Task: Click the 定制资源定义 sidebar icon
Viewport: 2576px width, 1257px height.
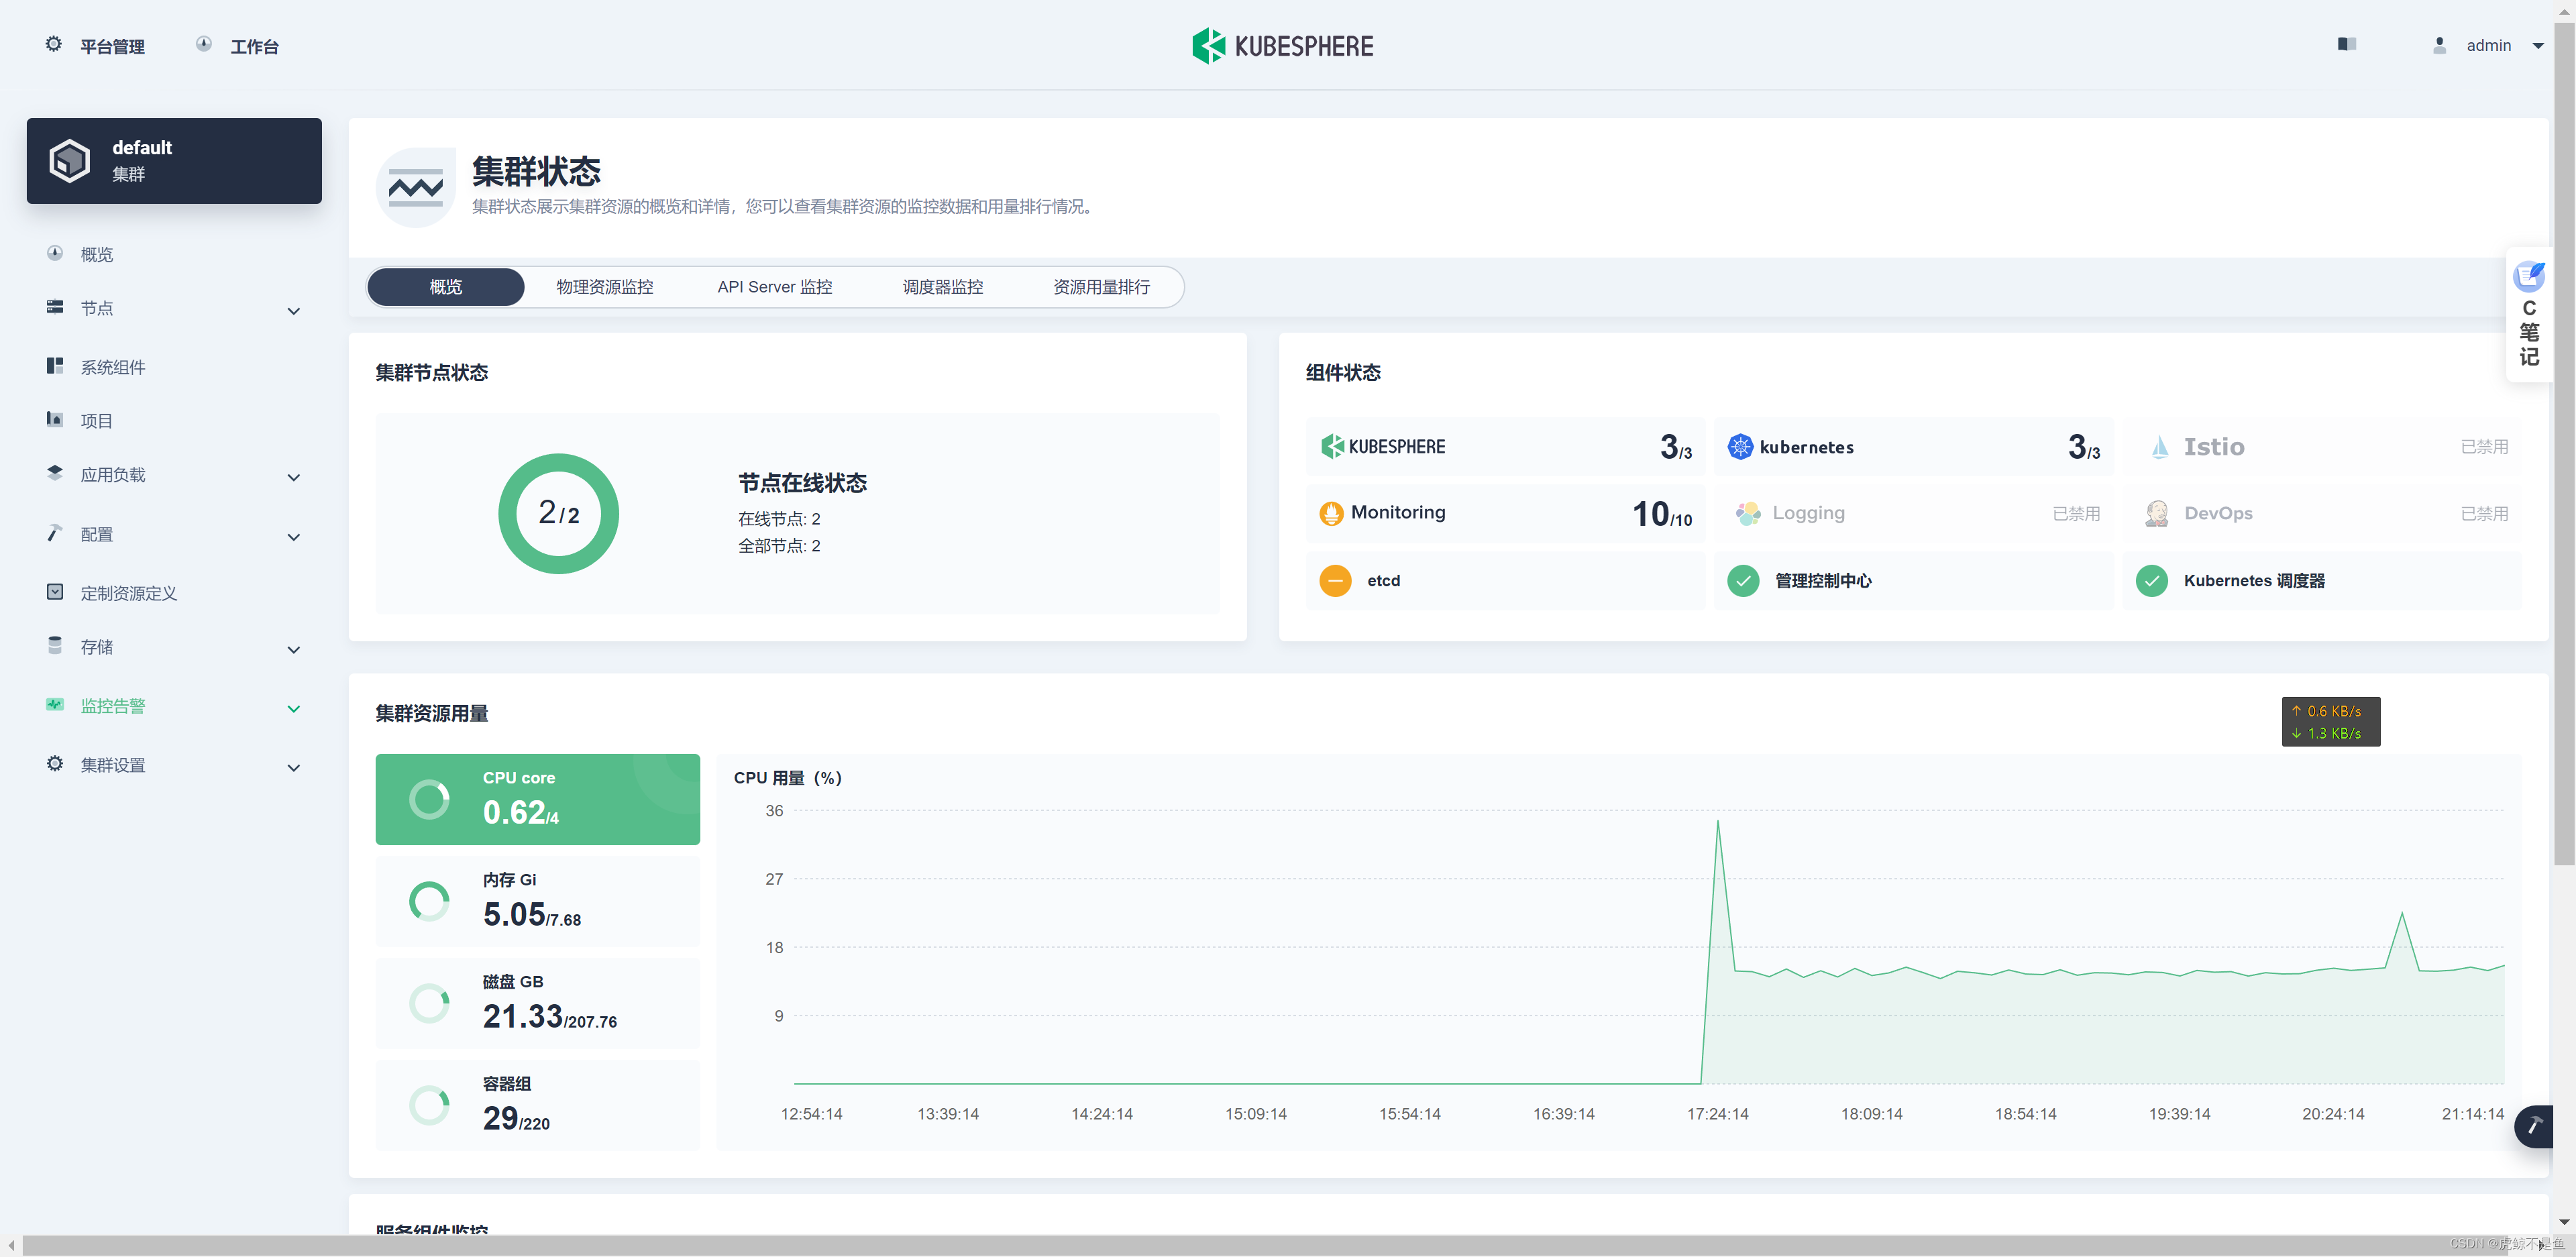Action: tap(55, 592)
